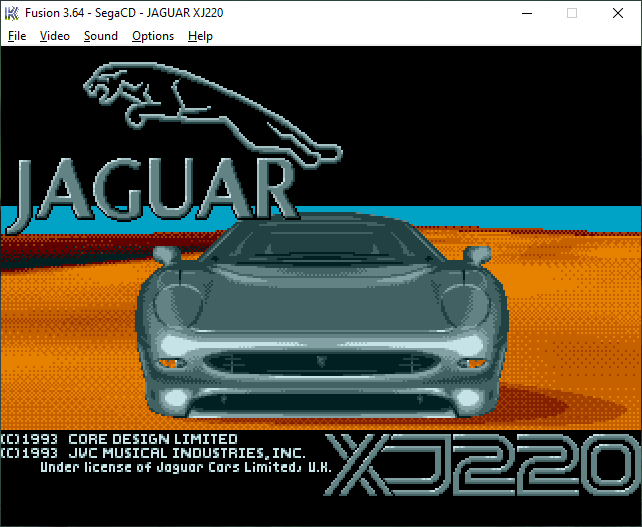Click the window title 'Fusion 3.64 - SegaCD - JAGUAR XJ220'

(124, 13)
